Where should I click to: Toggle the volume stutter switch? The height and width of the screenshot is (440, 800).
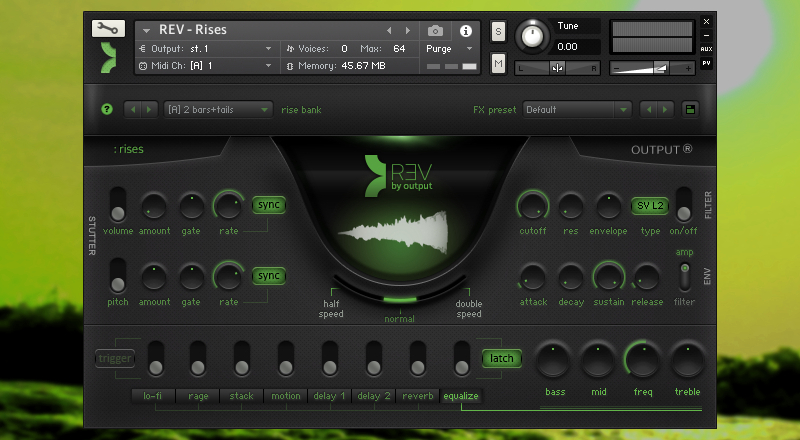pyautogui.click(x=118, y=204)
